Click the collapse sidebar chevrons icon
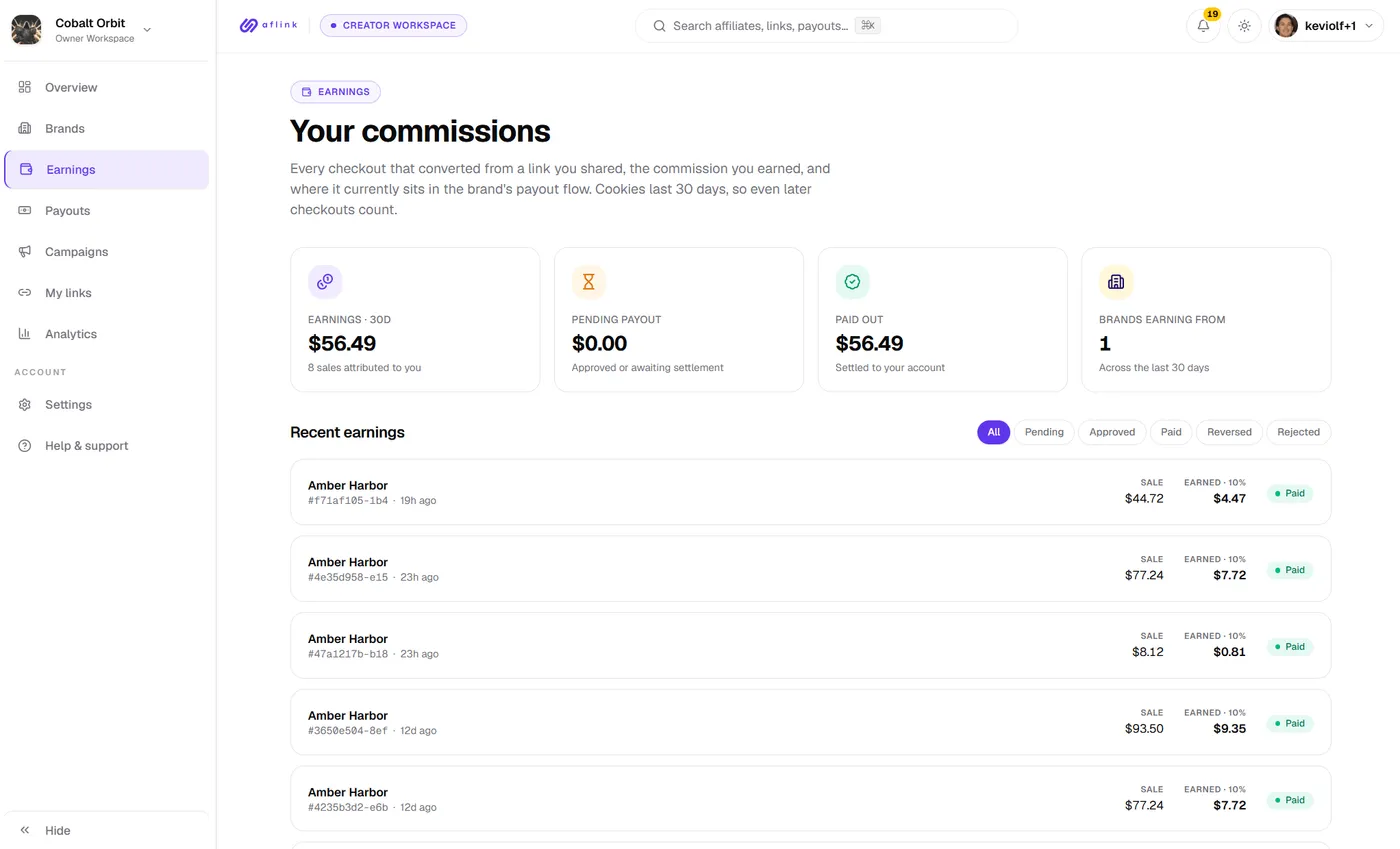Image resolution: width=1400 pixels, height=849 pixels. 25,831
